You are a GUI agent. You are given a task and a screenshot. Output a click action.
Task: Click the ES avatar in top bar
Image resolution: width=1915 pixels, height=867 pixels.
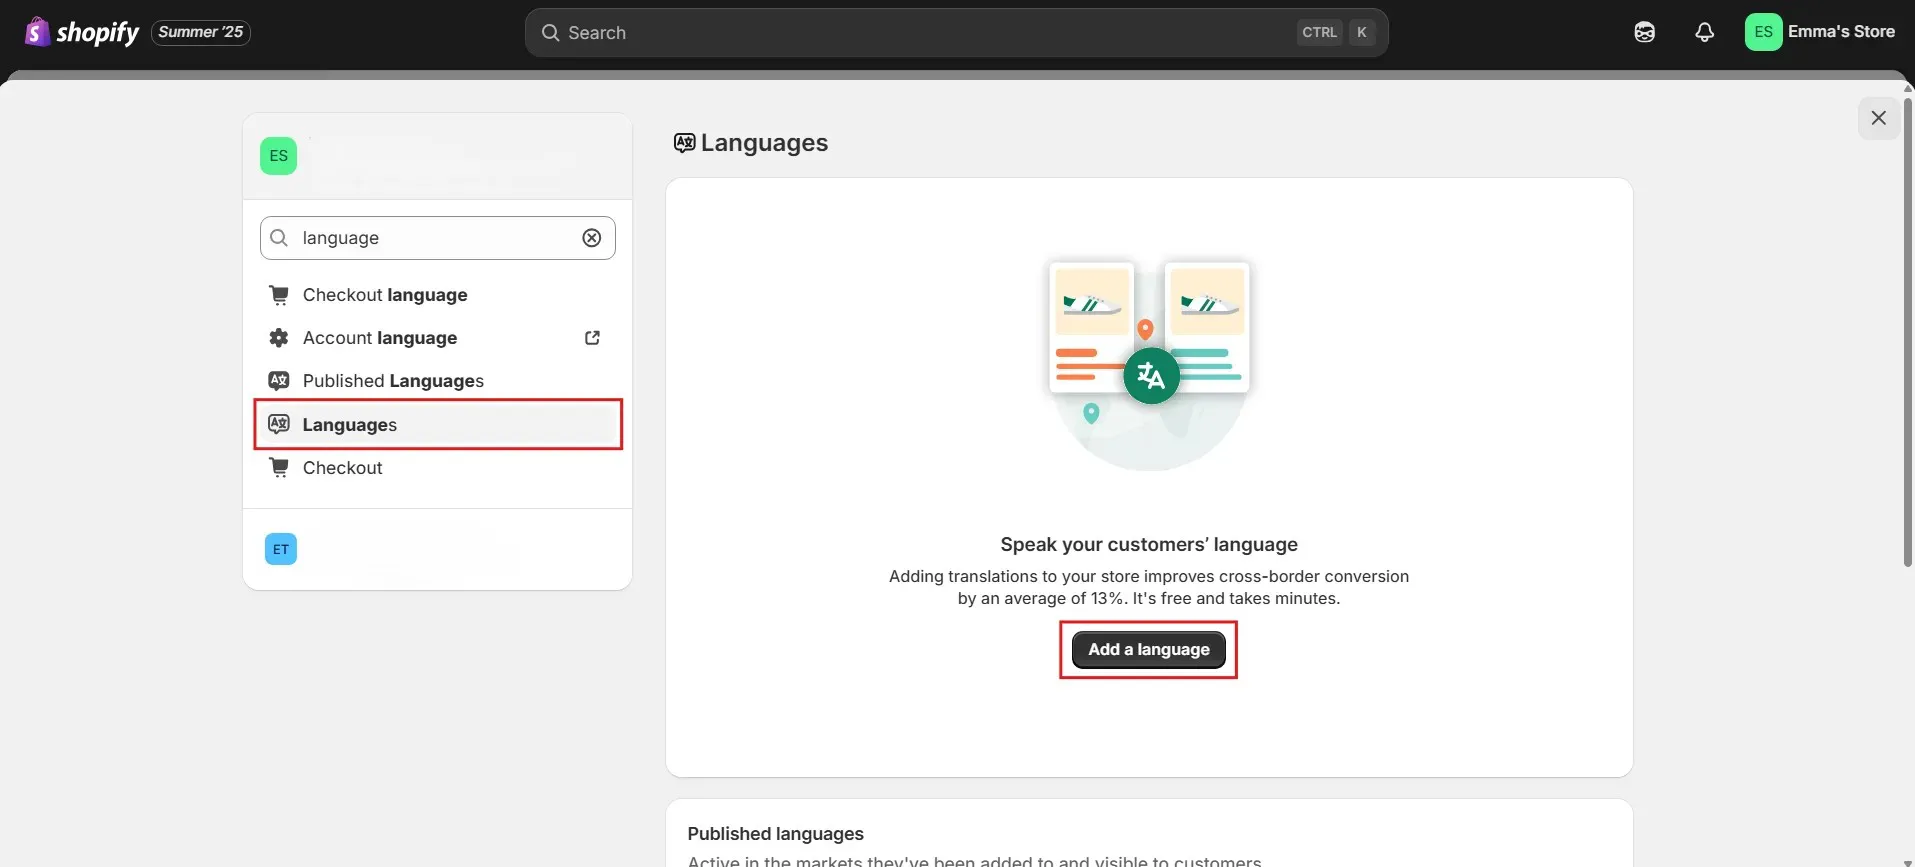click(x=1763, y=32)
